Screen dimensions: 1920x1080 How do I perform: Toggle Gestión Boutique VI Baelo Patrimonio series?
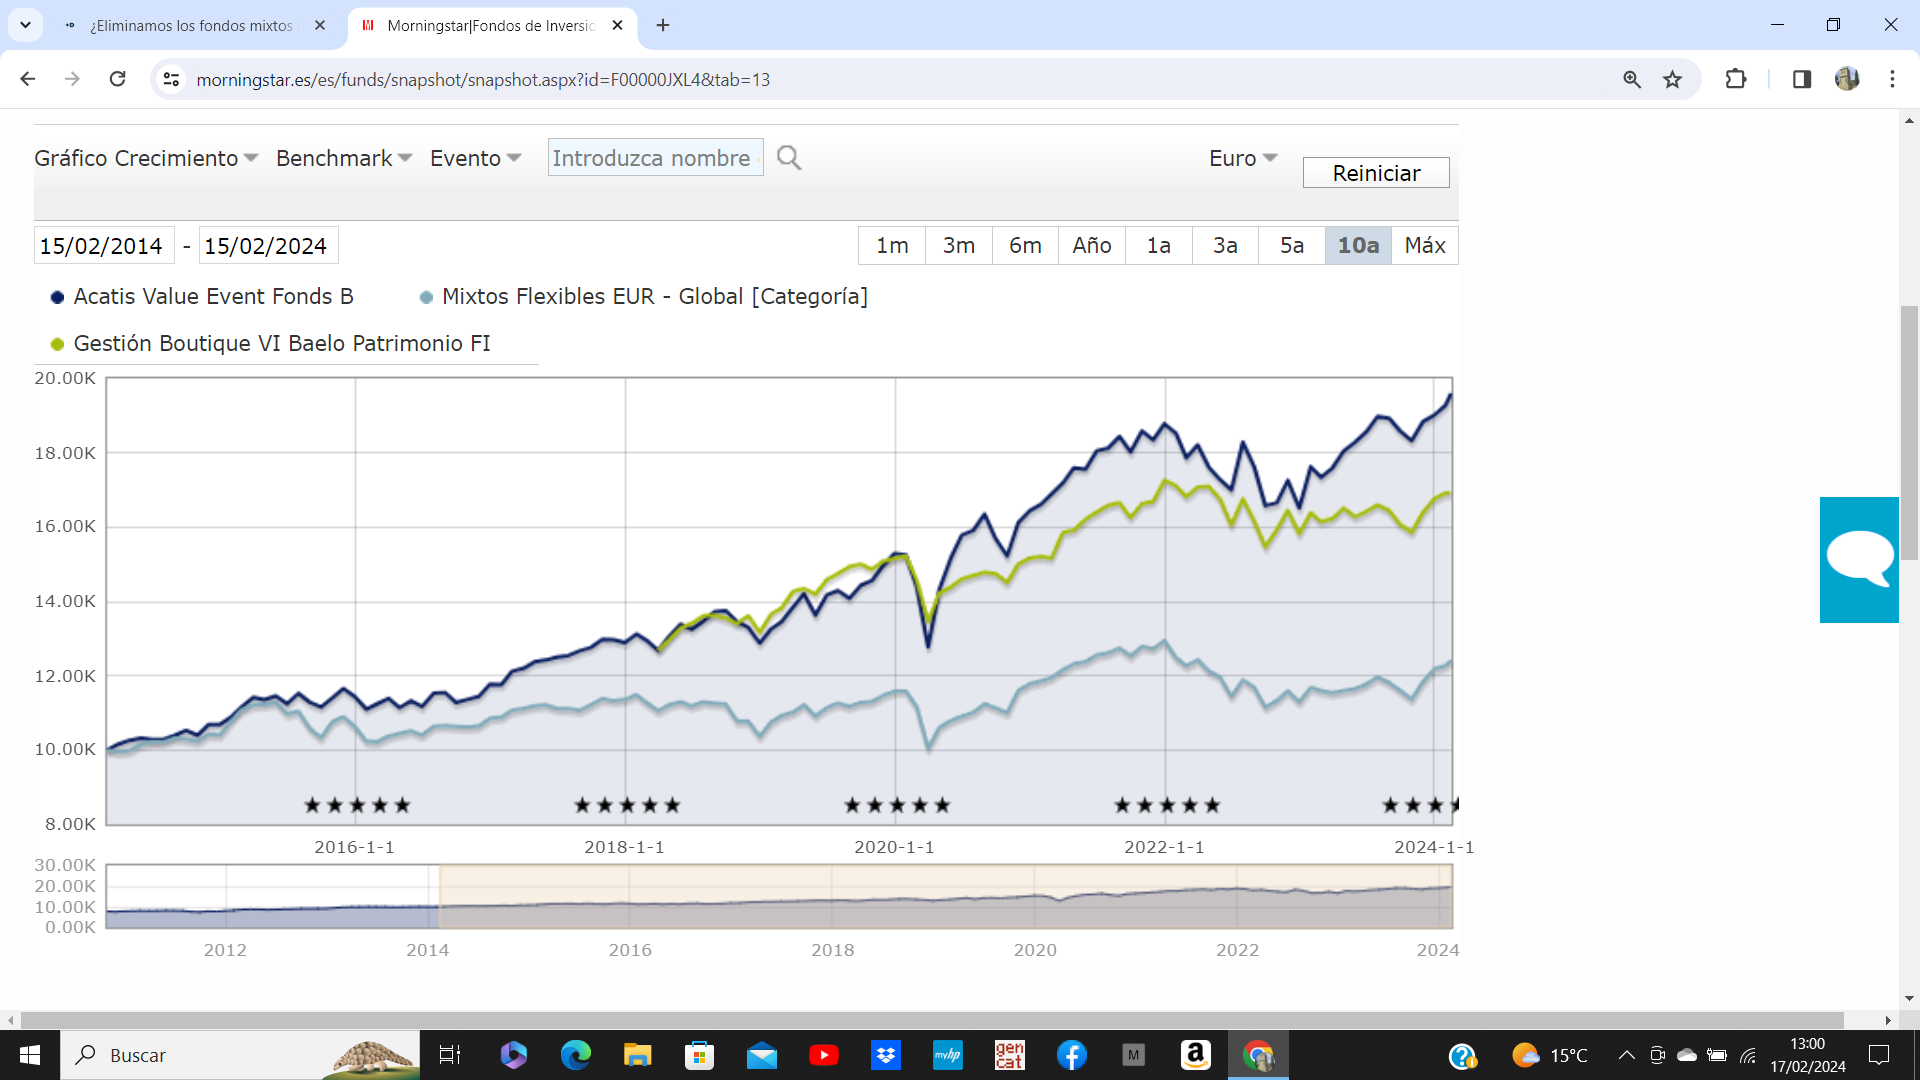point(270,344)
